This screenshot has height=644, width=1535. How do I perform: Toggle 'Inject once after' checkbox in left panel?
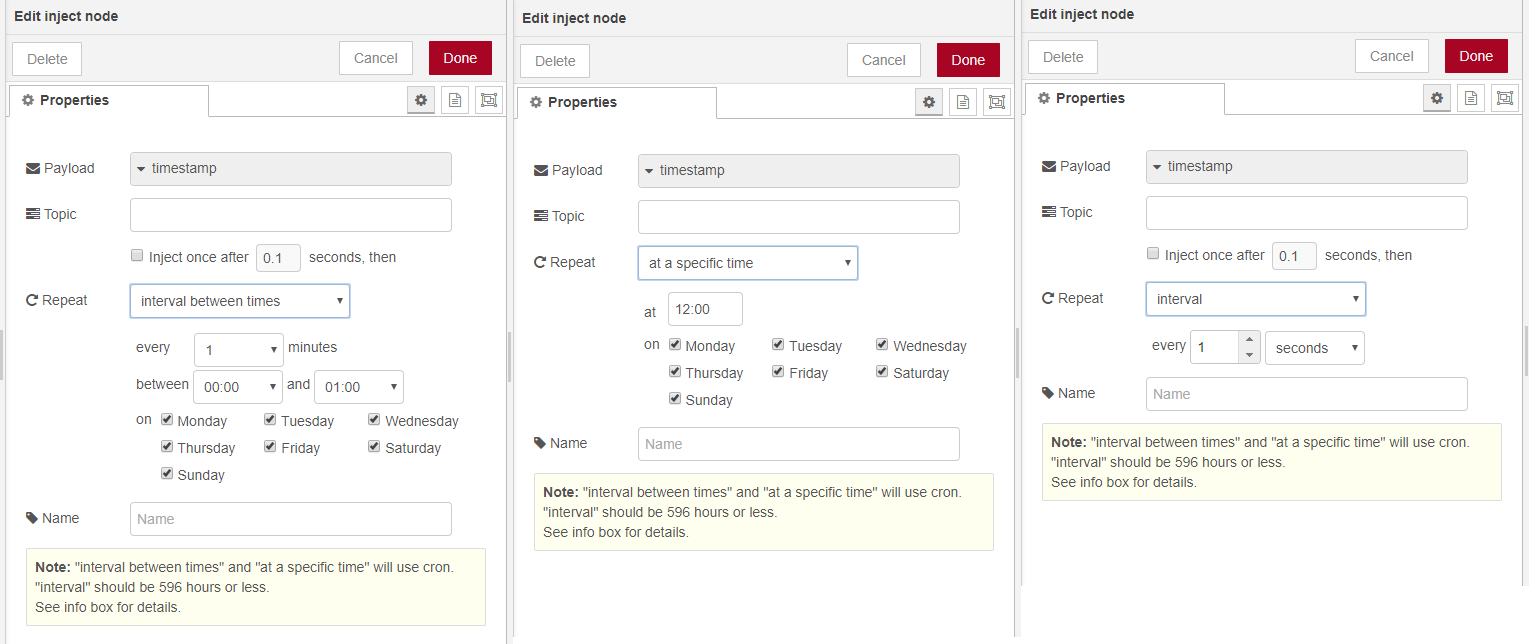tap(138, 256)
